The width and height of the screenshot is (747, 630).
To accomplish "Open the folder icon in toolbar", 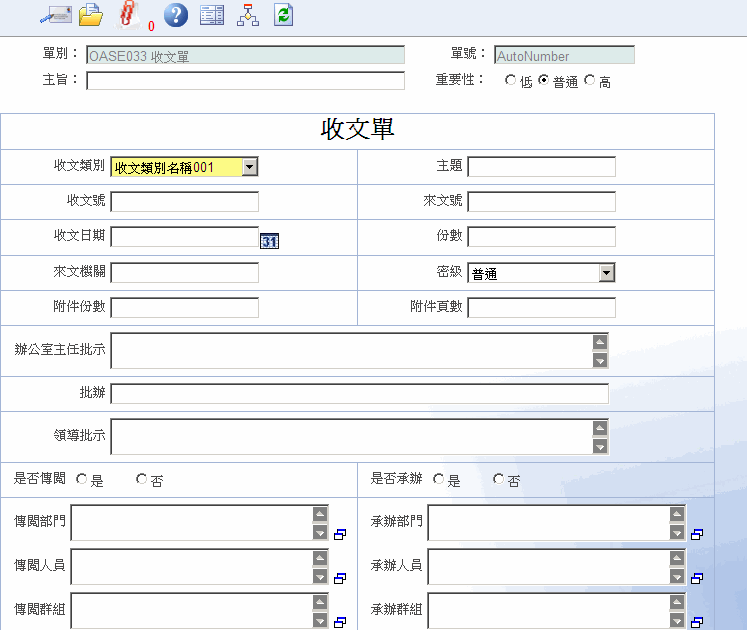I will [x=91, y=15].
